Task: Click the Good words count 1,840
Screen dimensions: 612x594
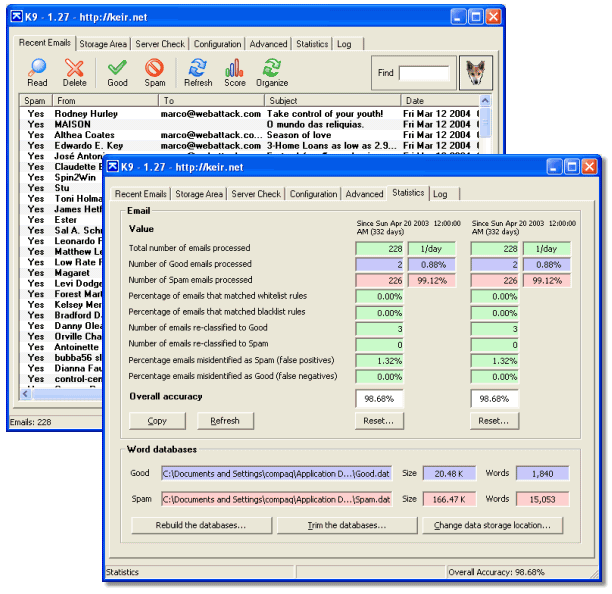Action: point(542,473)
